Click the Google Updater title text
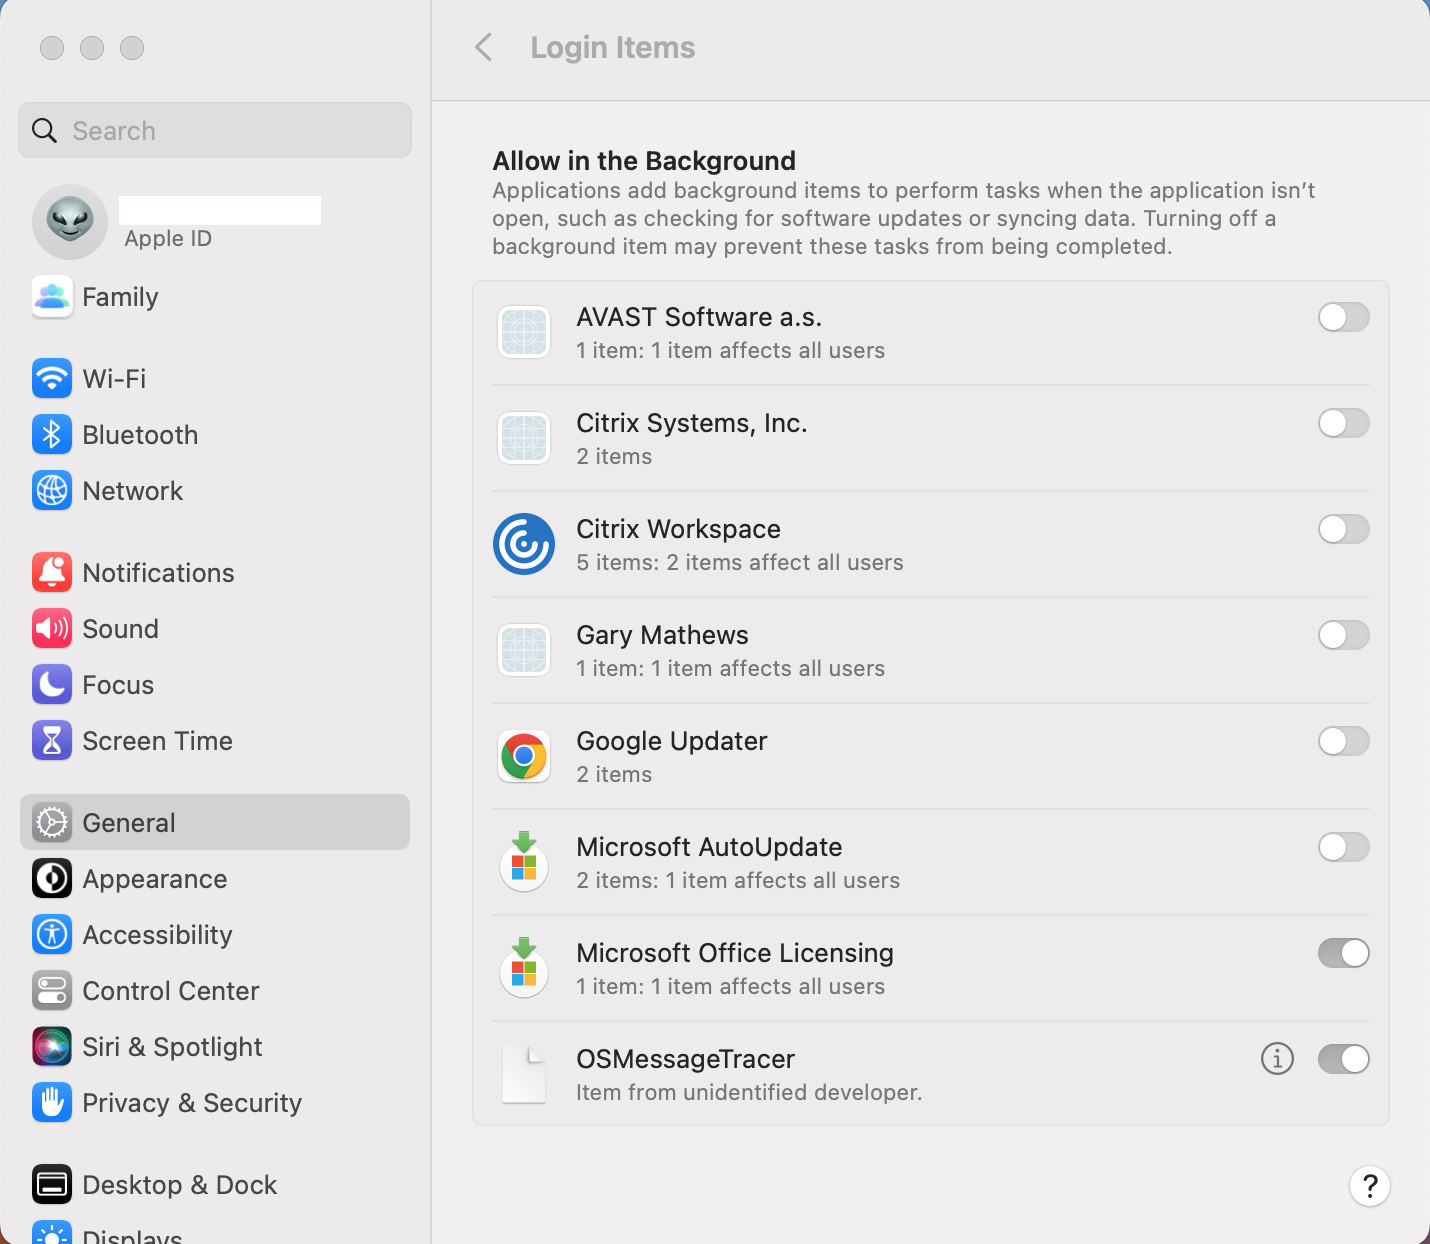Viewport: 1430px width, 1244px height. click(x=672, y=741)
